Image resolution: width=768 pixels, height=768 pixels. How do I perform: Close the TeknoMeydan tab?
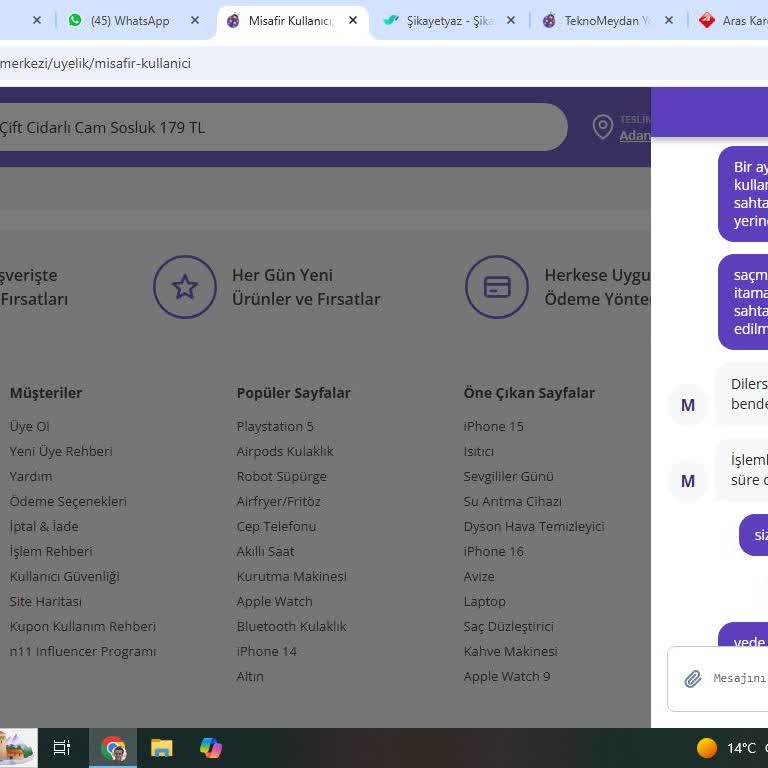[x=669, y=21]
